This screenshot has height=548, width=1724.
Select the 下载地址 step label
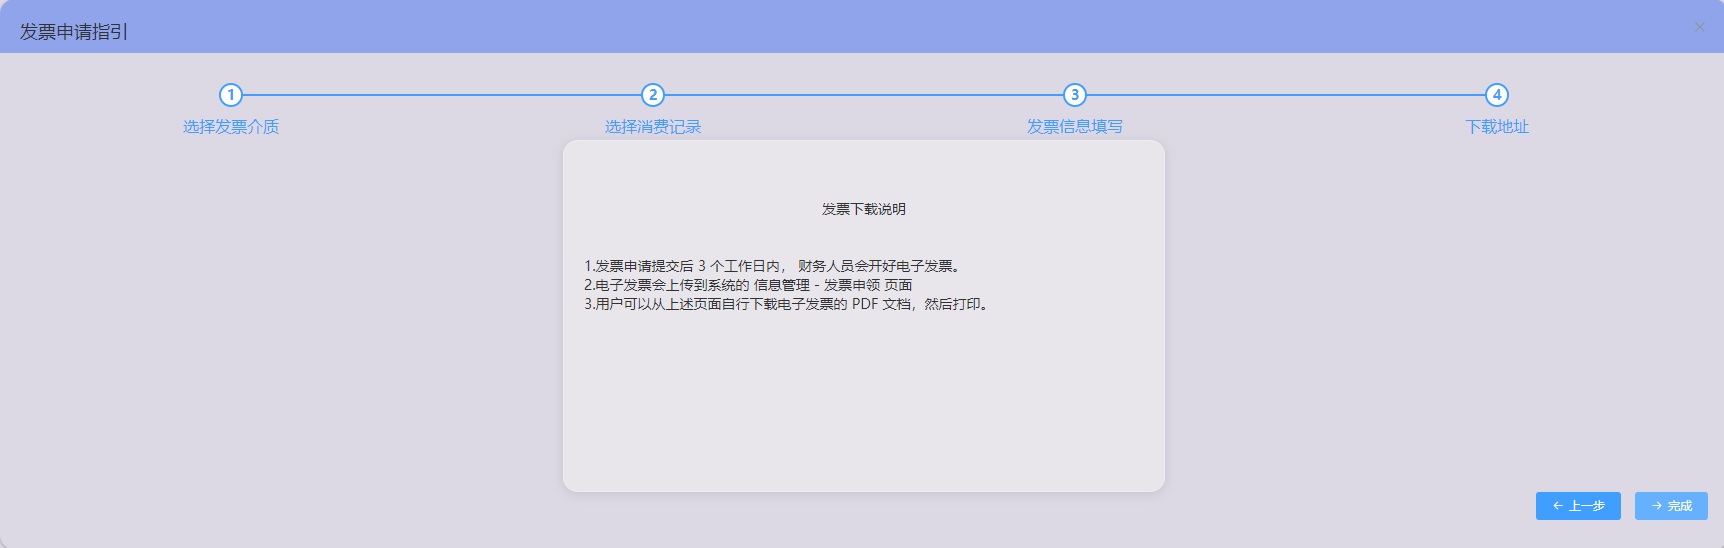[1497, 127]
